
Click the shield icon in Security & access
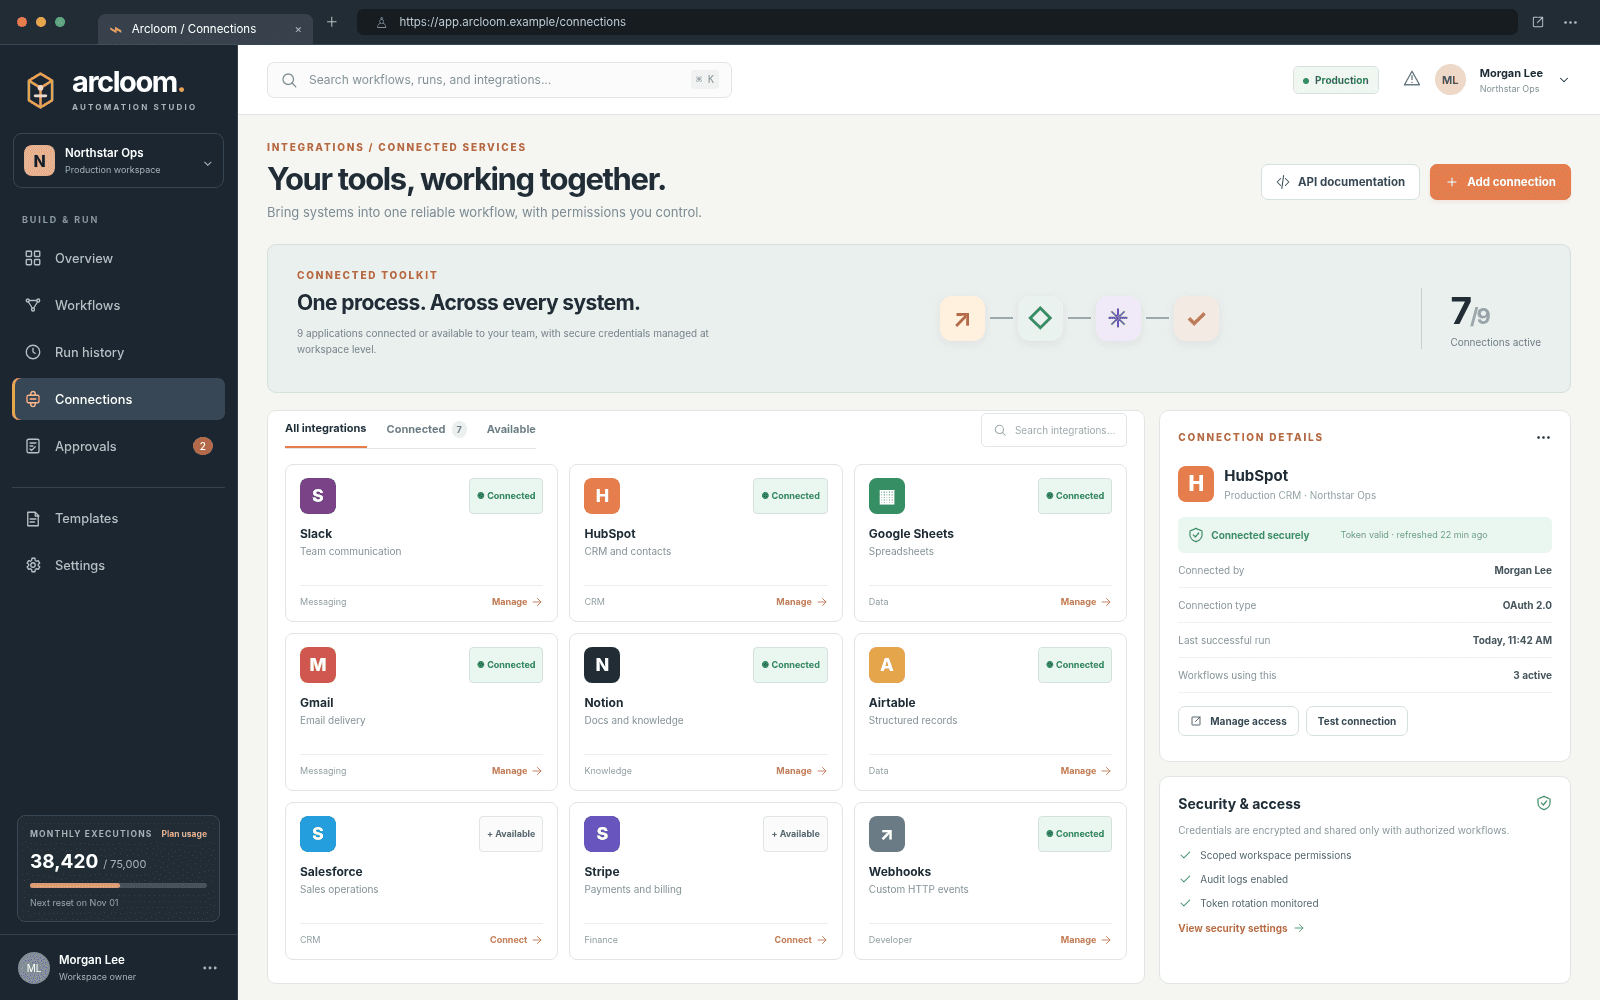coord(1544,803)
